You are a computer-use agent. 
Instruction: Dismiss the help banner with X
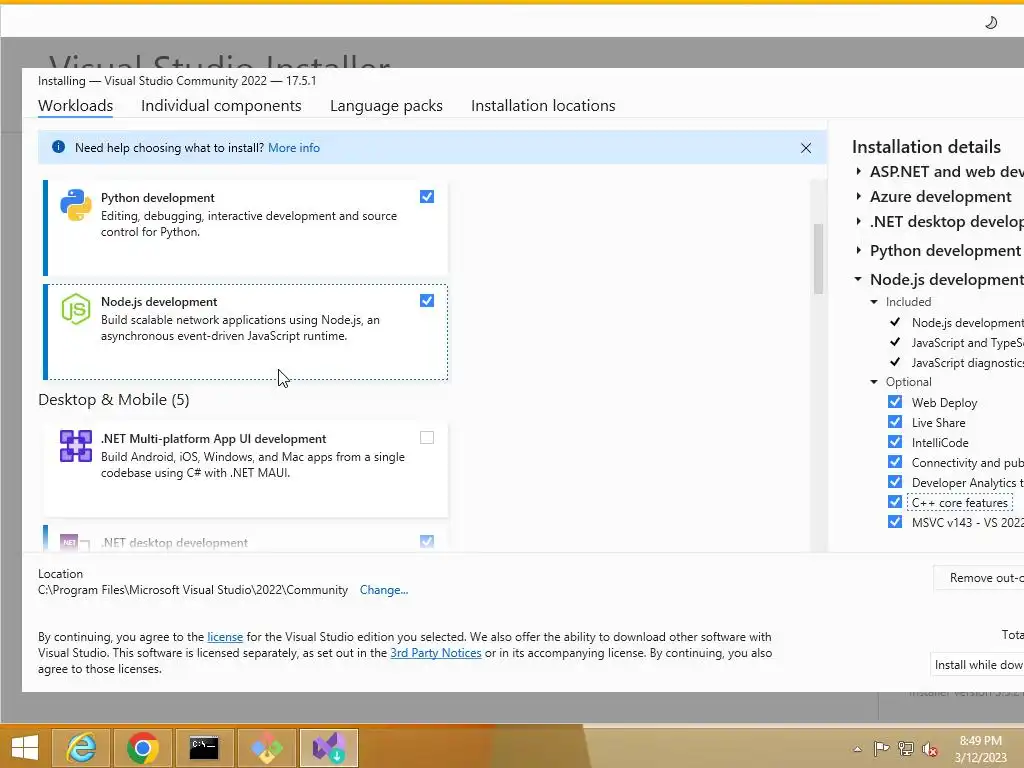(806, 148)
